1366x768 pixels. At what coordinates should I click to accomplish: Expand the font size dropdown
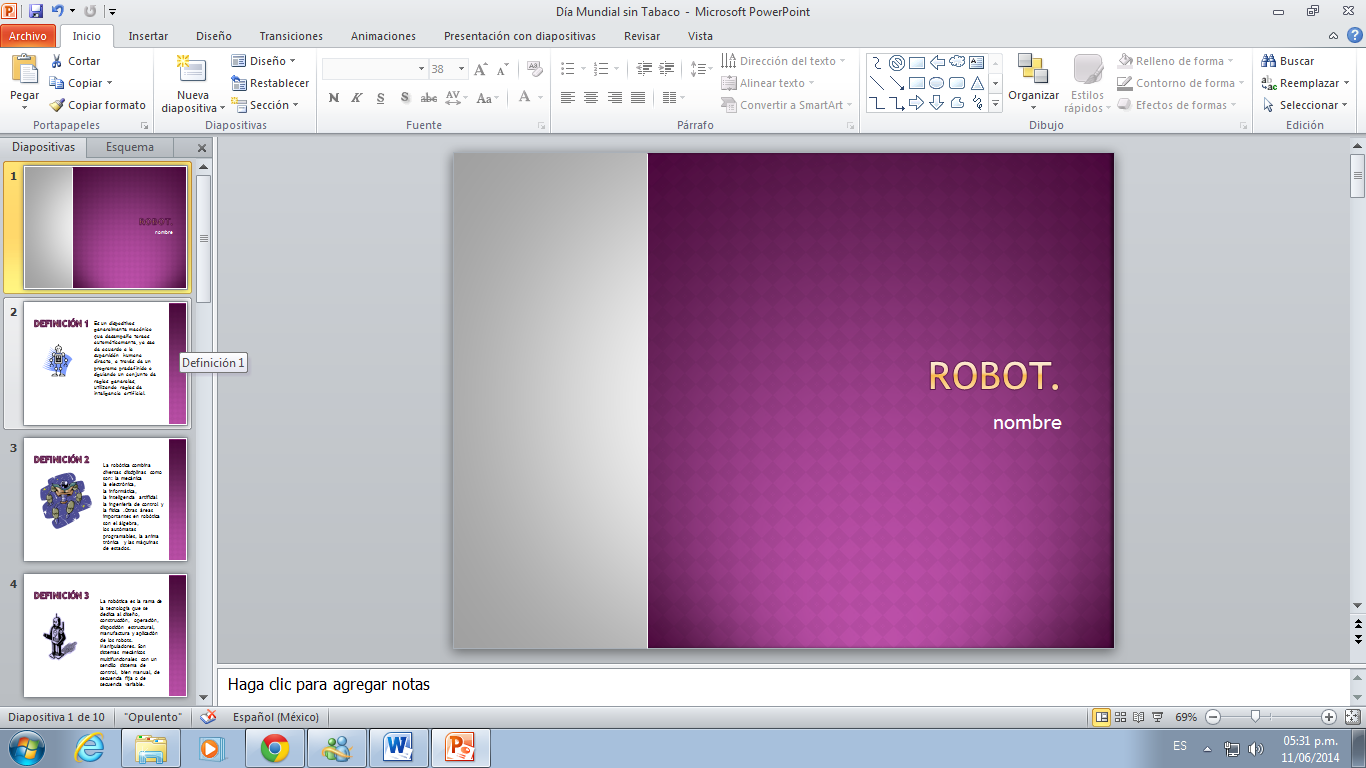pos(461,69)
